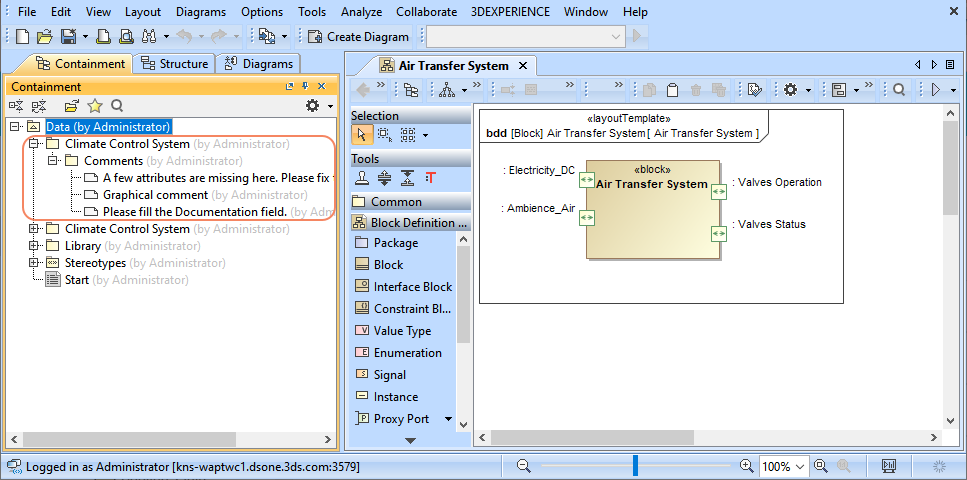
Task: Collapse the Comments tree node
Action: pyautogui.click(x=54, y=161)
